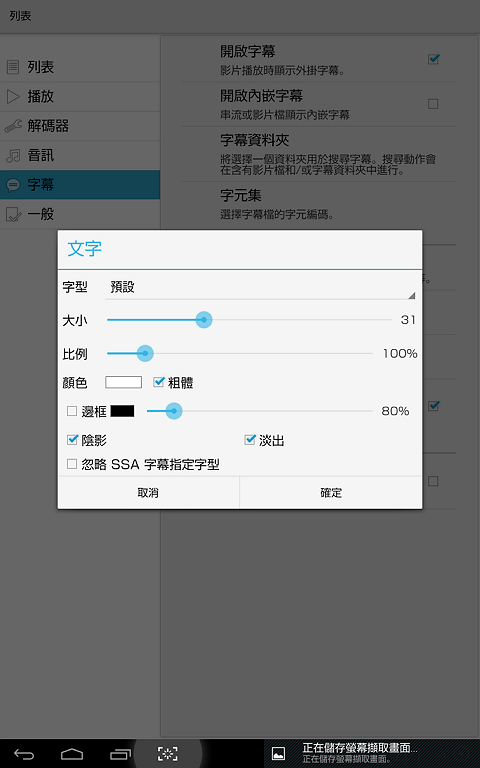
Task: Open the 一般 sidebar category
Action: tap(80, 214)
